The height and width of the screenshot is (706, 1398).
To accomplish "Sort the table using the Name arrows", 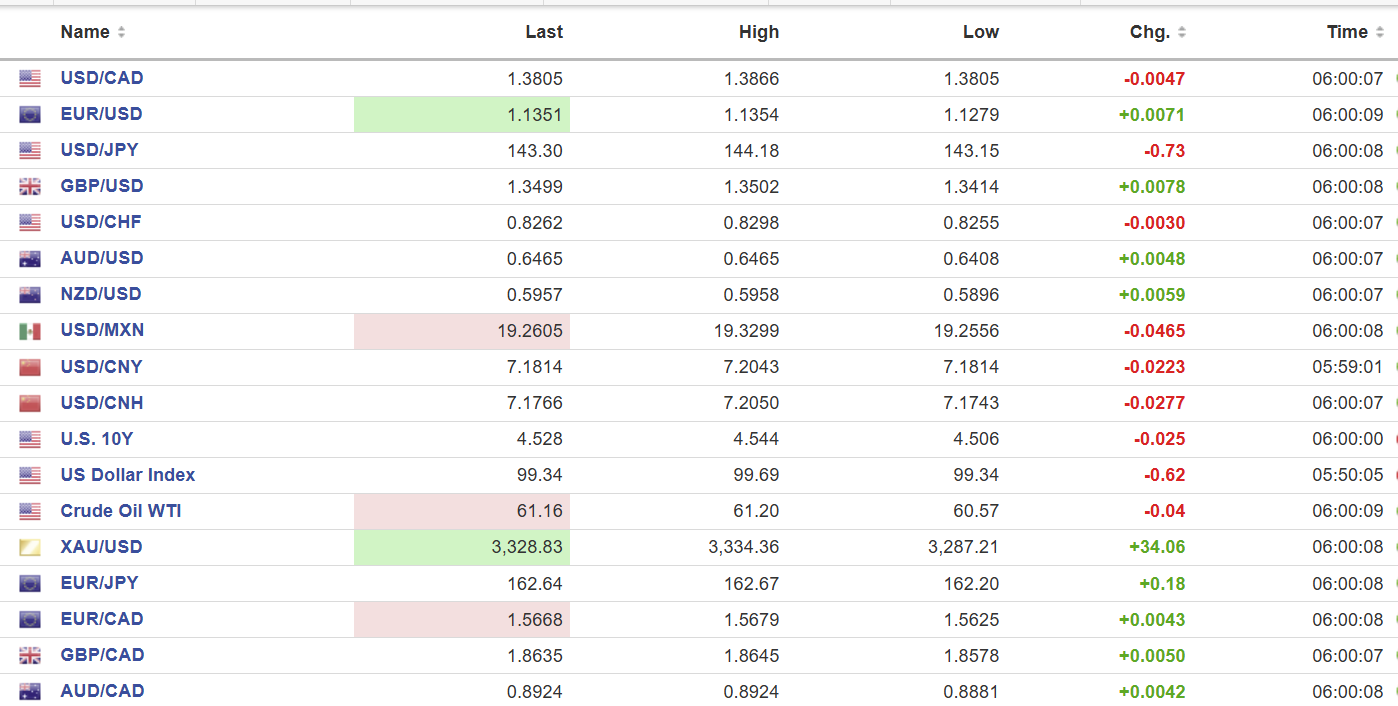I will 121,32.
